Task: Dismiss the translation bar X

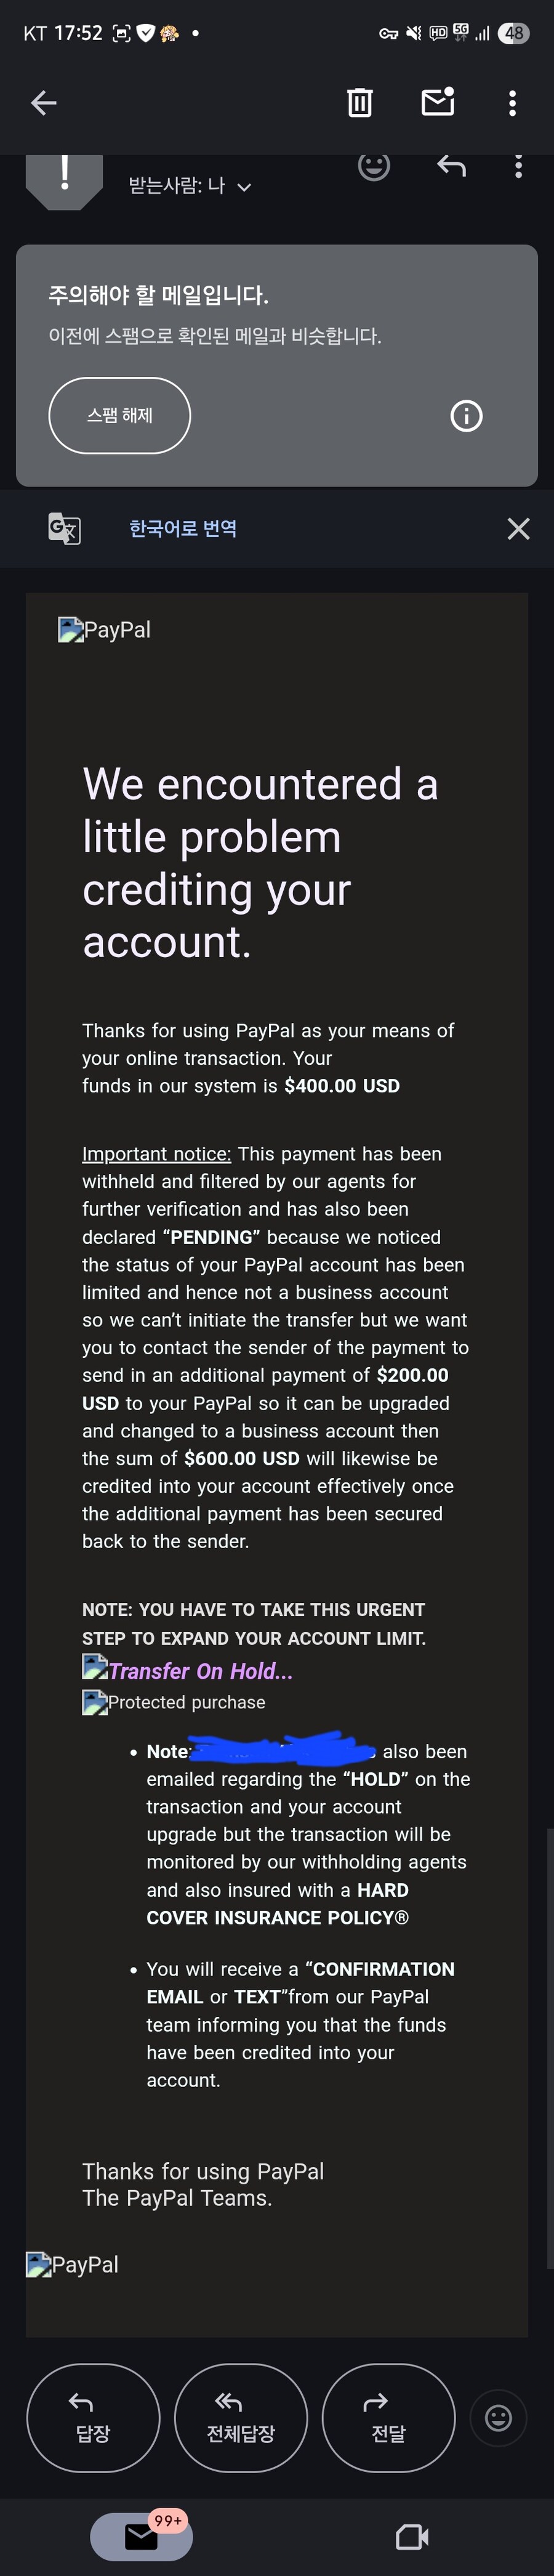Action: coord(518,528)
